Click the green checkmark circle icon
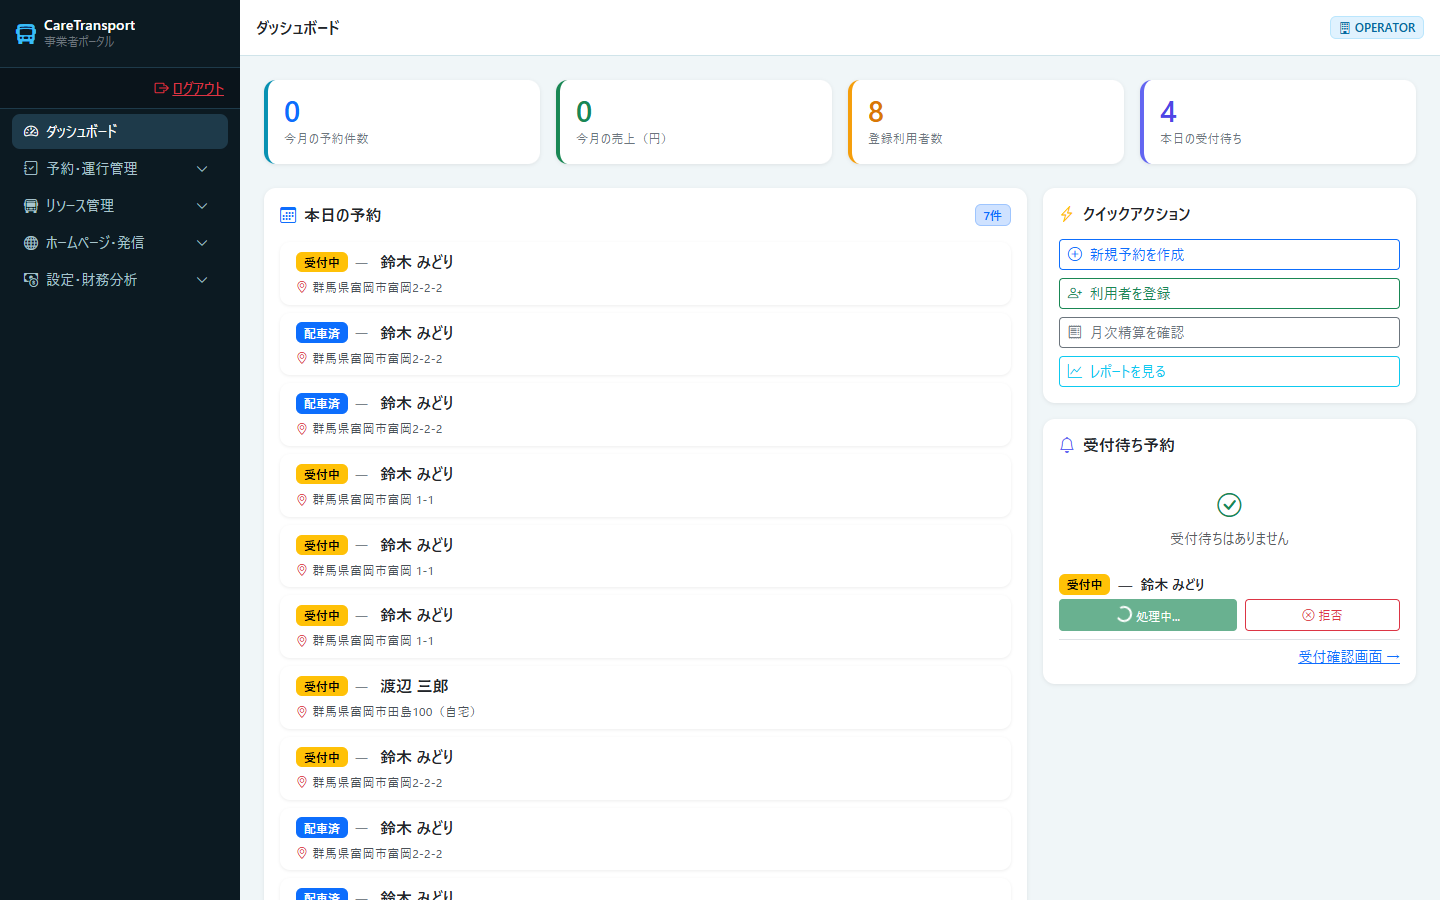The image size is (1440, 900). (1229, 505)
